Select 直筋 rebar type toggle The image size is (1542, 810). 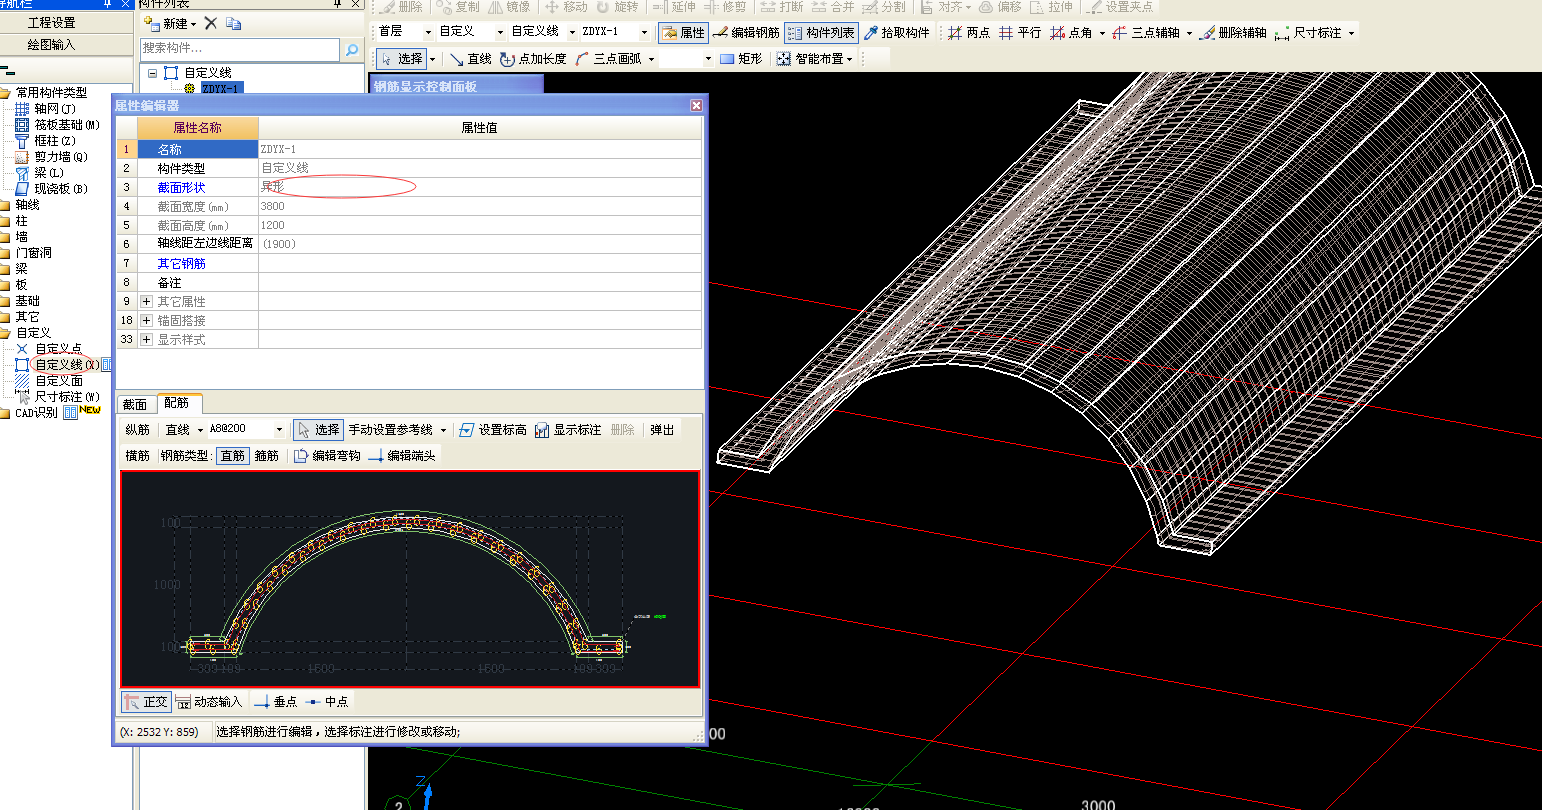coord(232,456)
